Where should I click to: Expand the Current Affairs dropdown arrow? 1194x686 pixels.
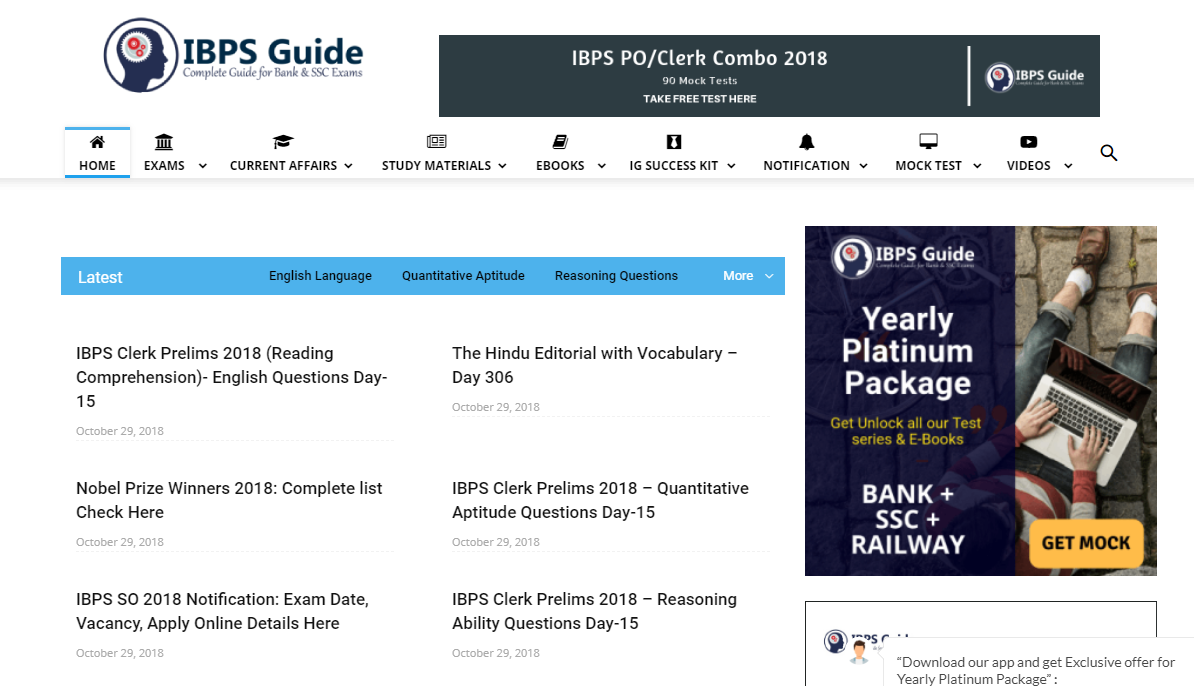(349, 166)
